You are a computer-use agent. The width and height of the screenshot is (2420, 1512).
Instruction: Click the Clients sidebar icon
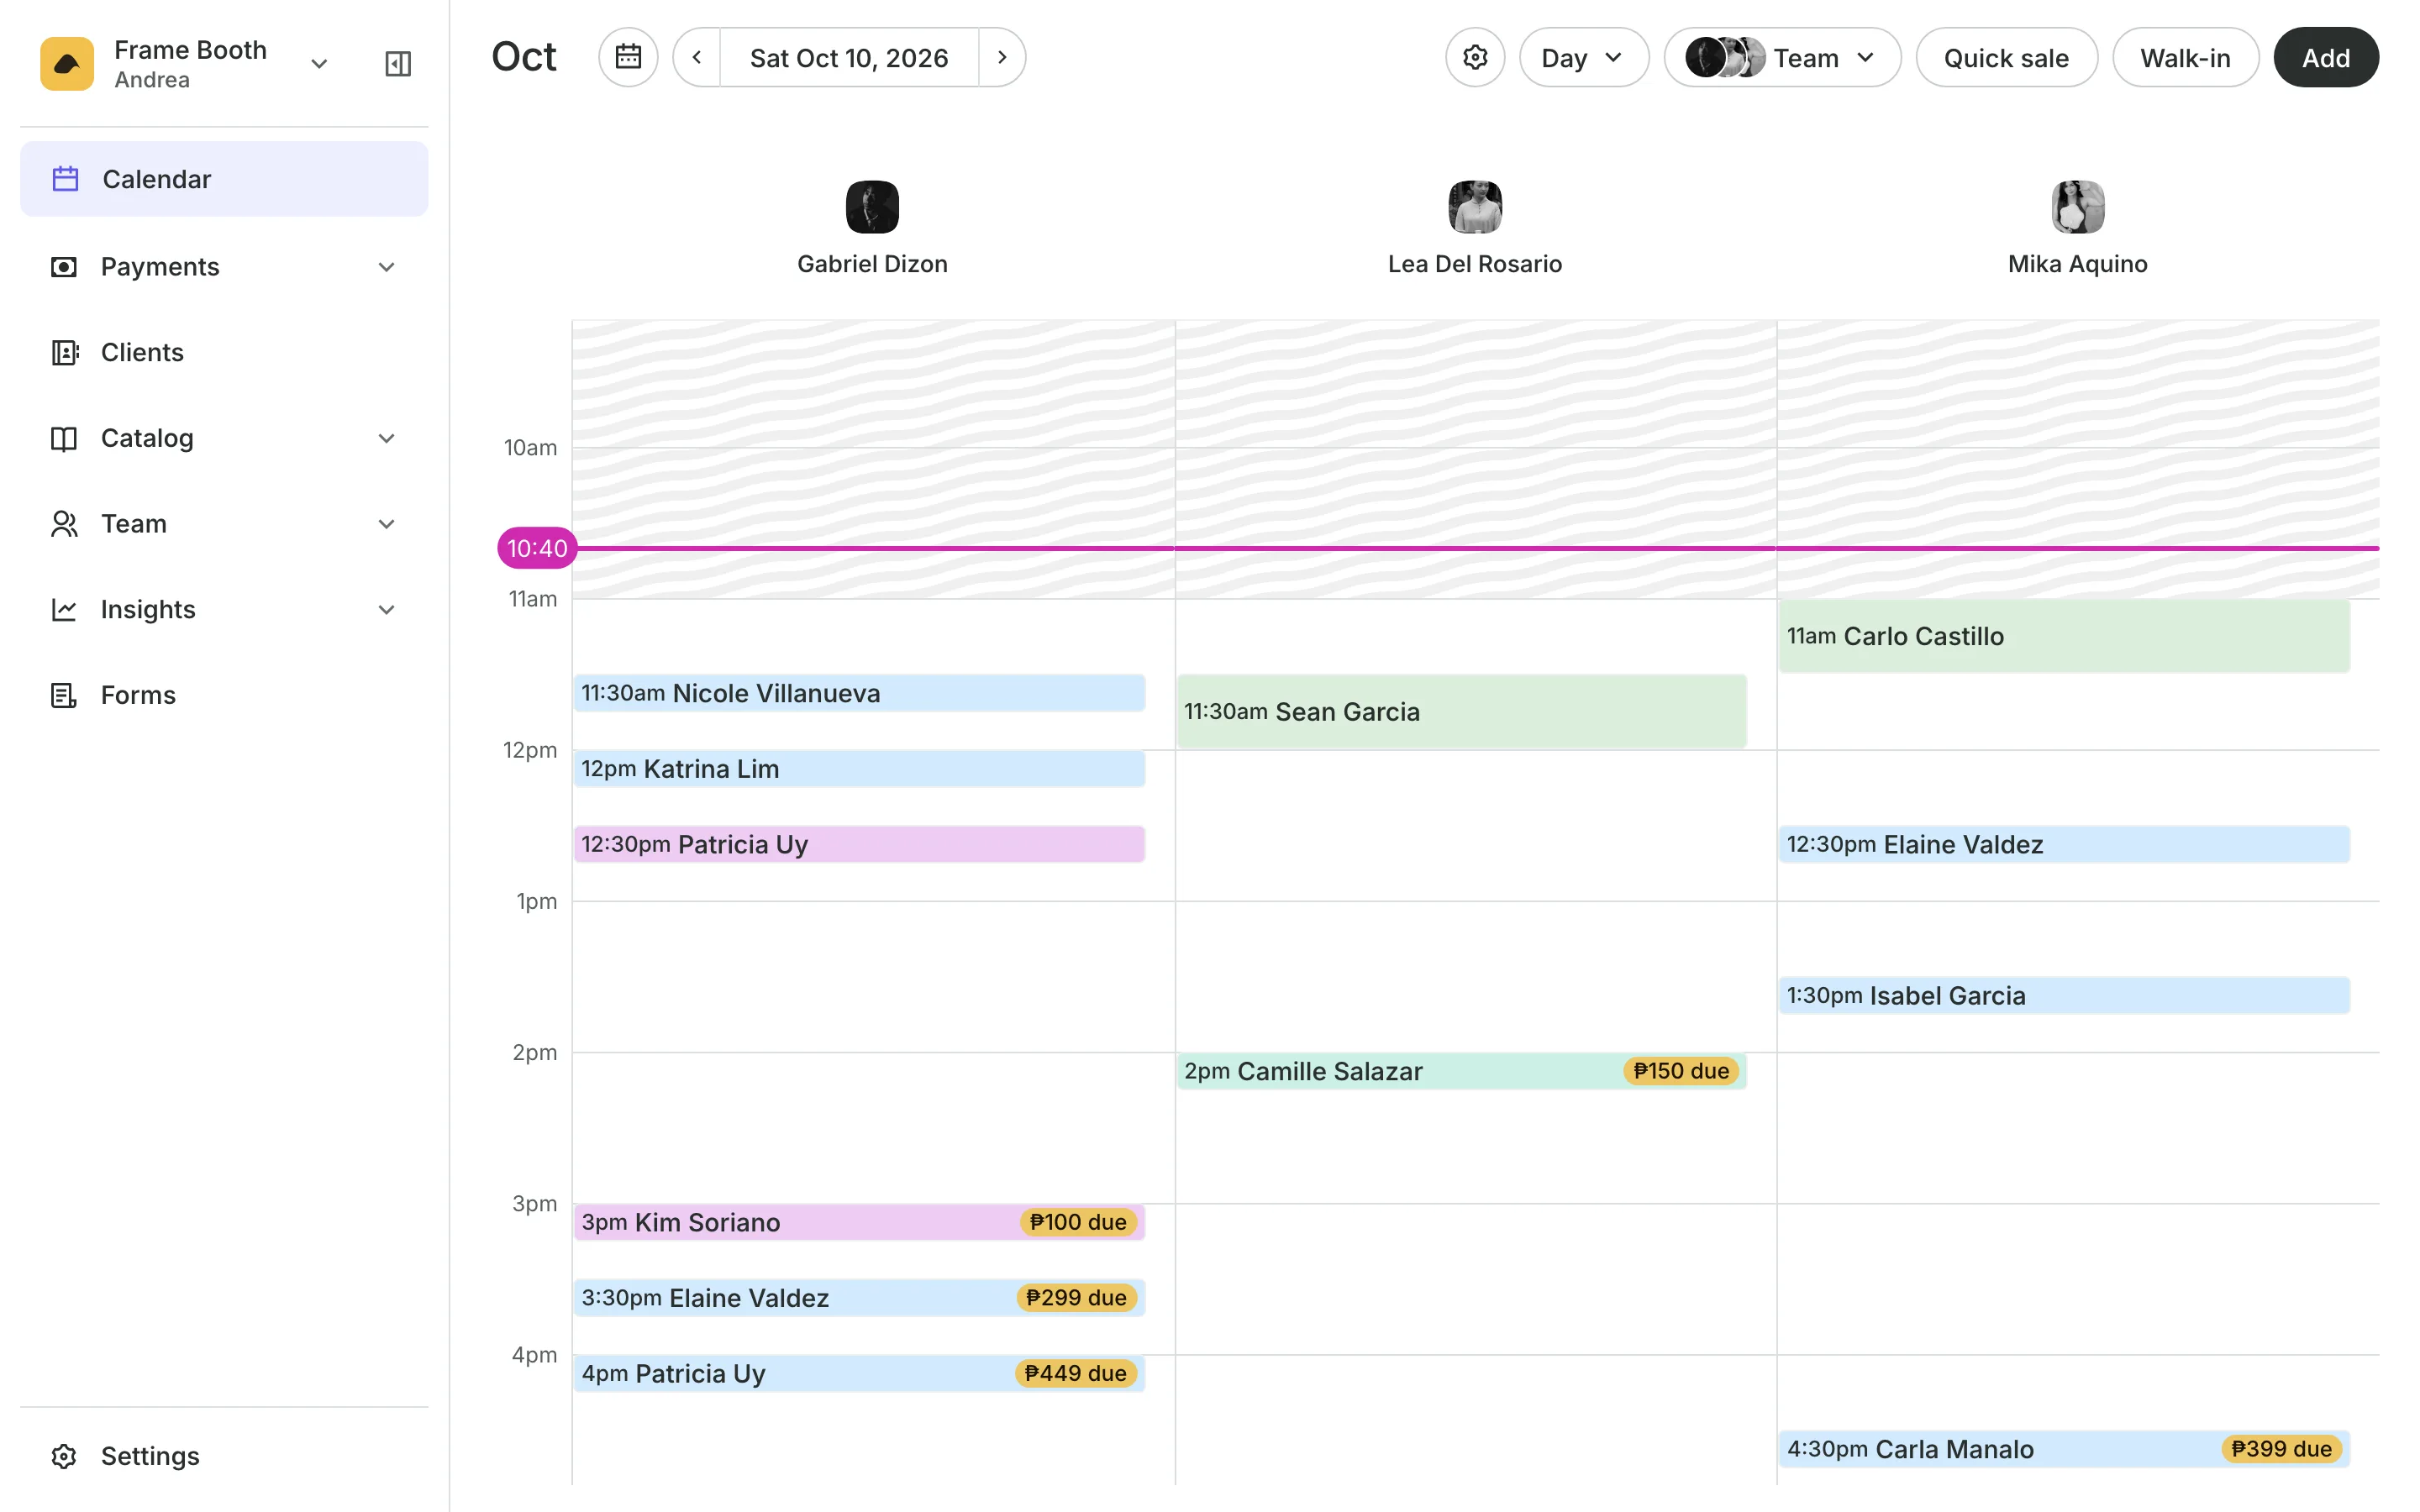[x=64, y=352]
